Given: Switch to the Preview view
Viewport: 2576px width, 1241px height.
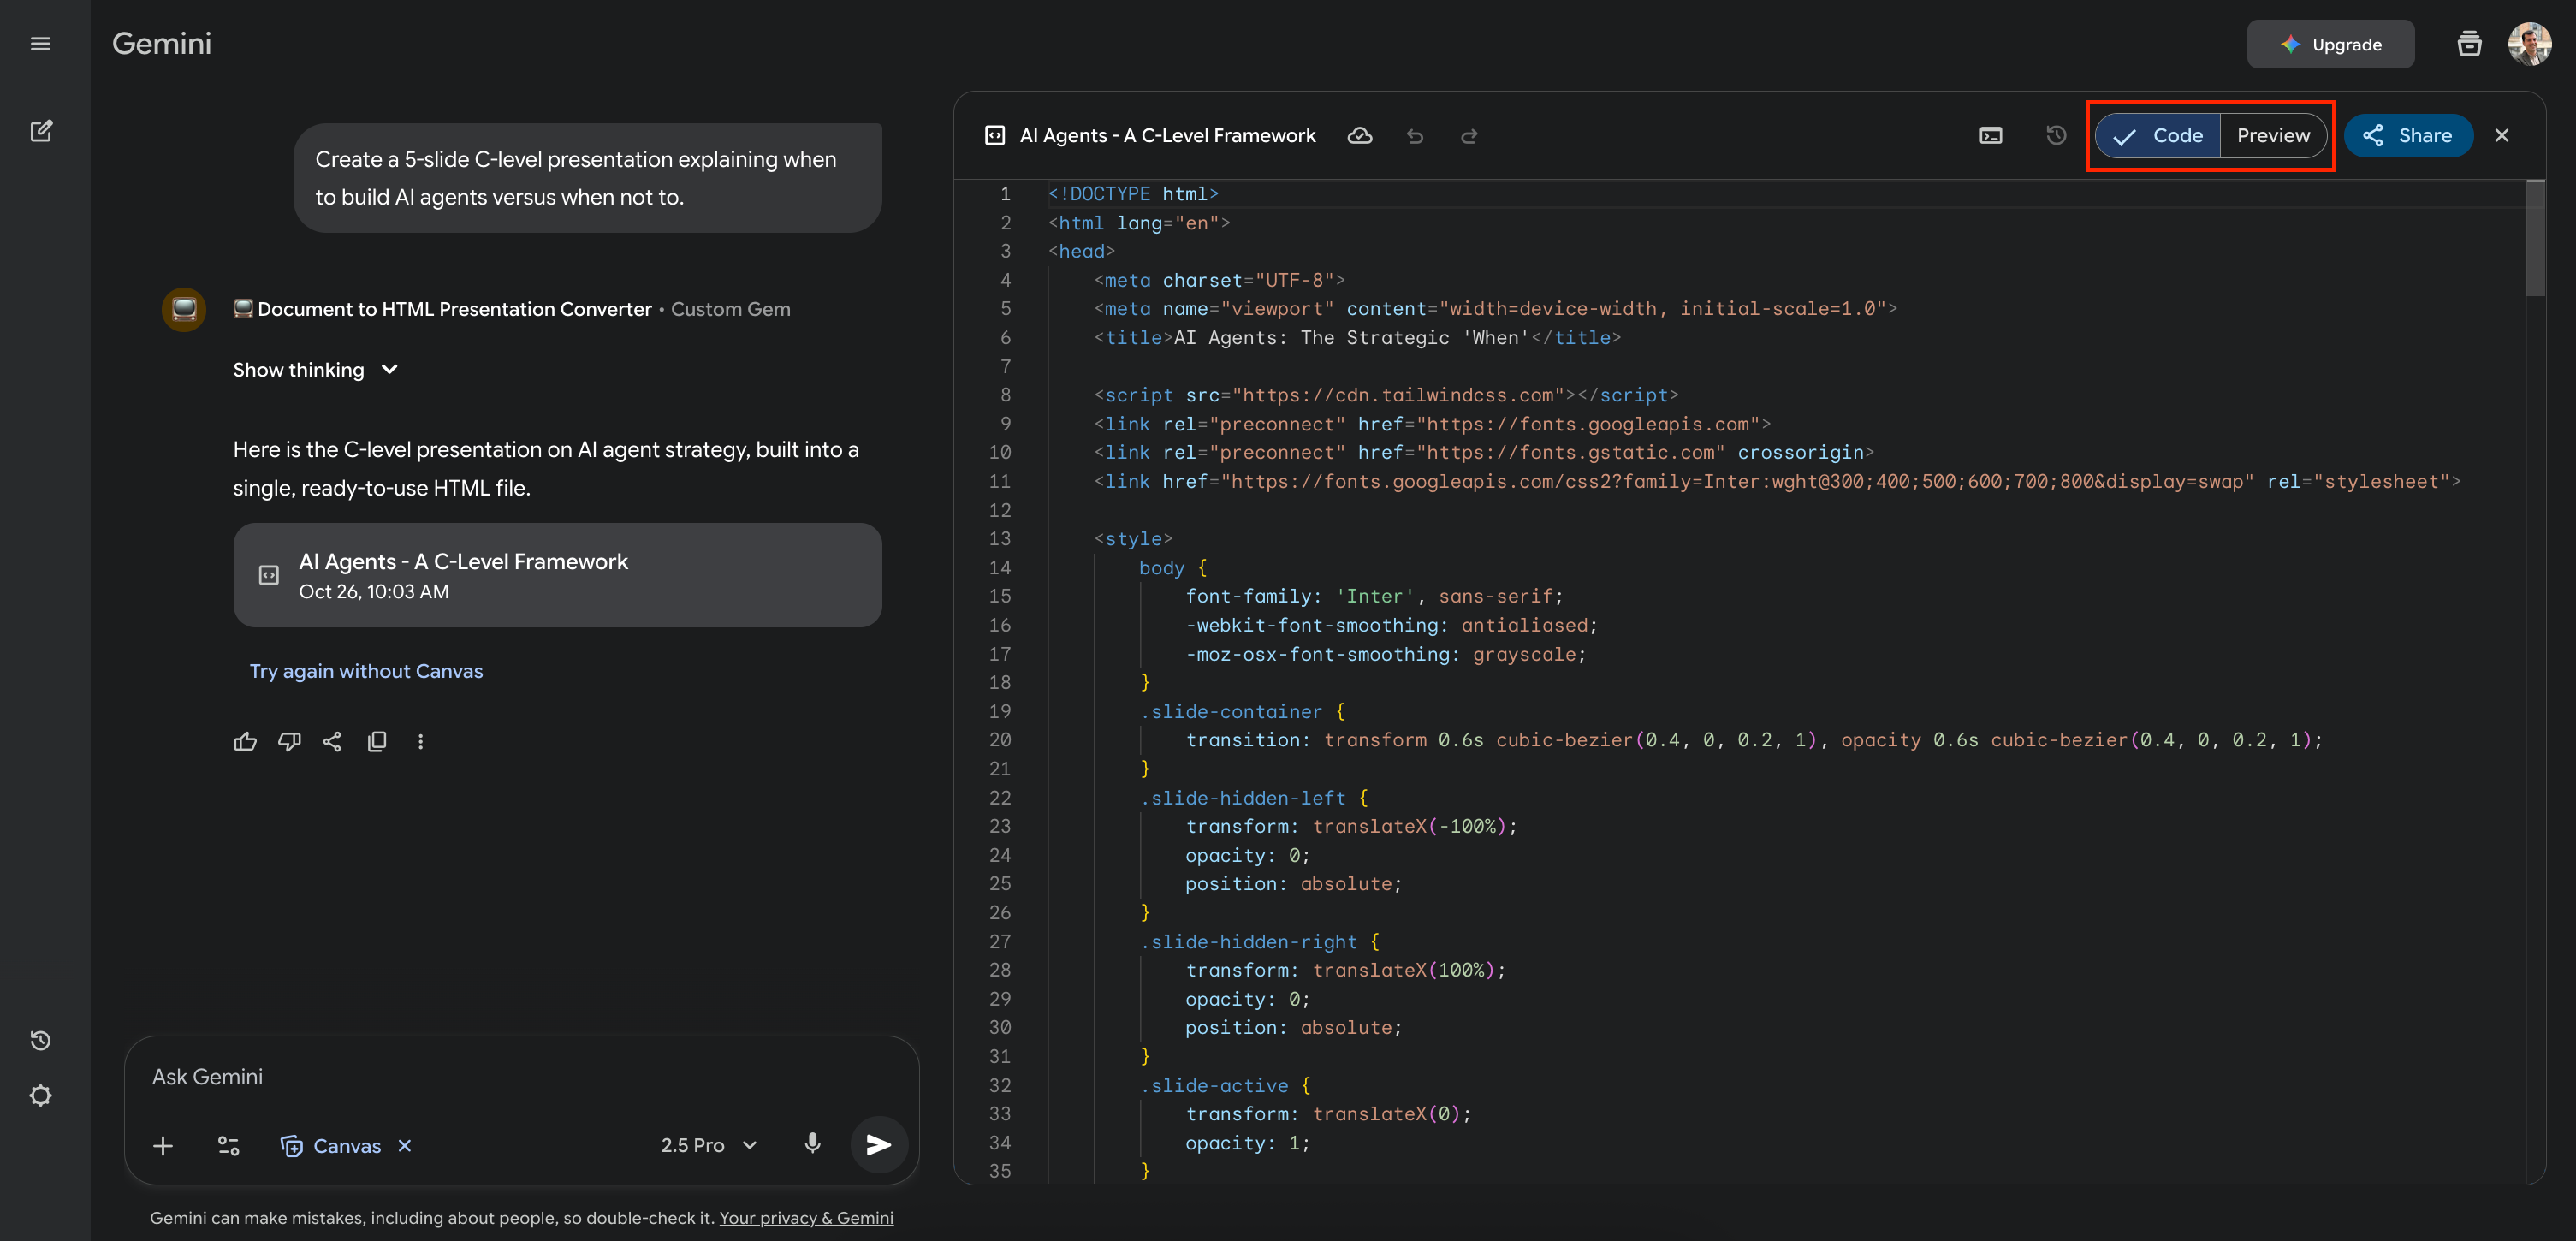Looking at the screenshot, I should click(2273, 136).
